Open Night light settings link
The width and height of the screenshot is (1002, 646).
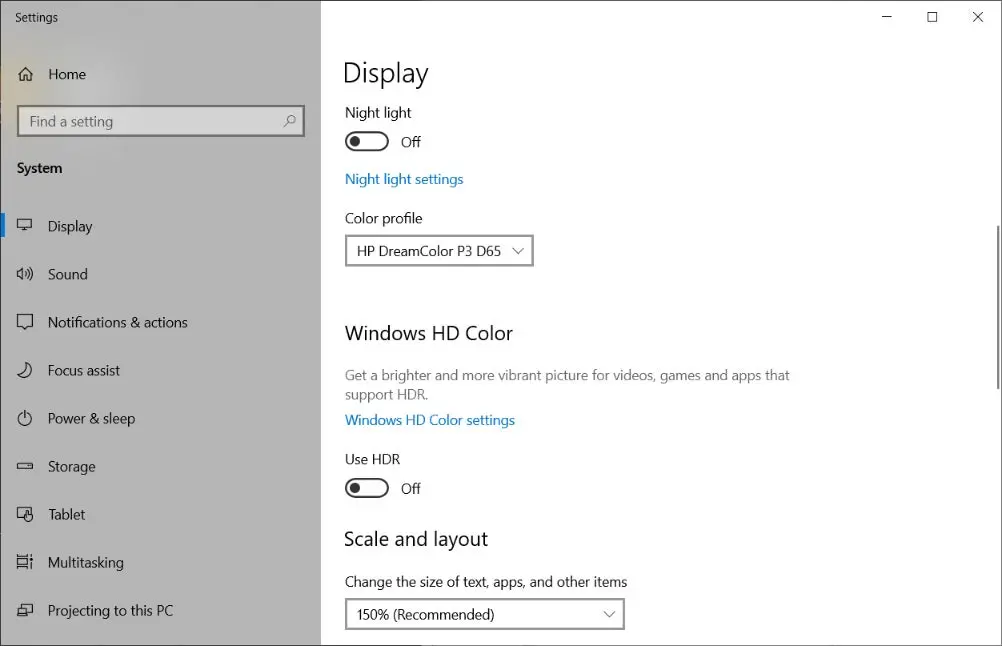tap(404, 179)
